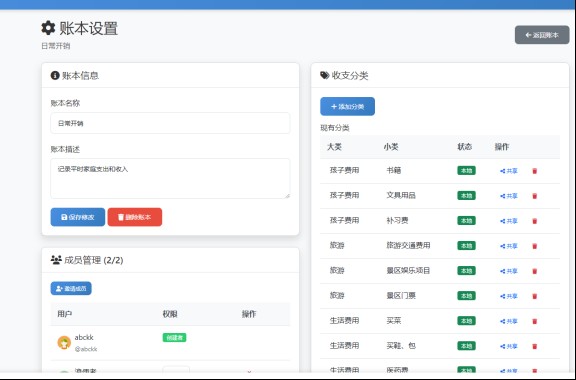Image resolution: width=576 pixels, height=380 pixels.
Task: Share the 买鞋、包 category
Action: [509, 346]
